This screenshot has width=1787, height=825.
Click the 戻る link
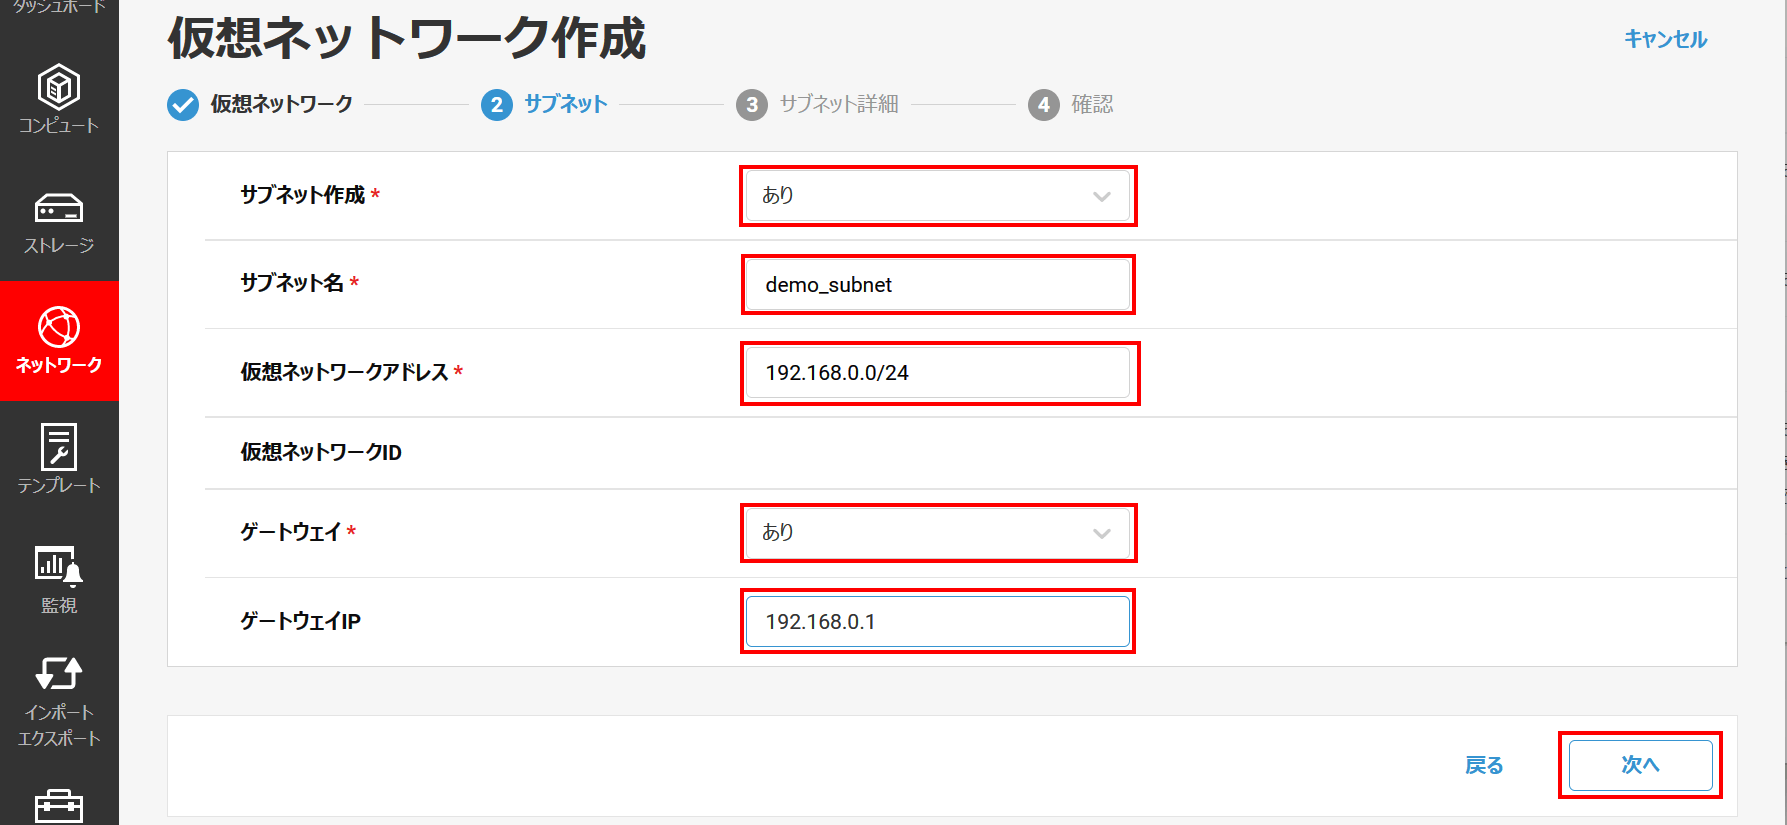click(x=1484, y=765)
